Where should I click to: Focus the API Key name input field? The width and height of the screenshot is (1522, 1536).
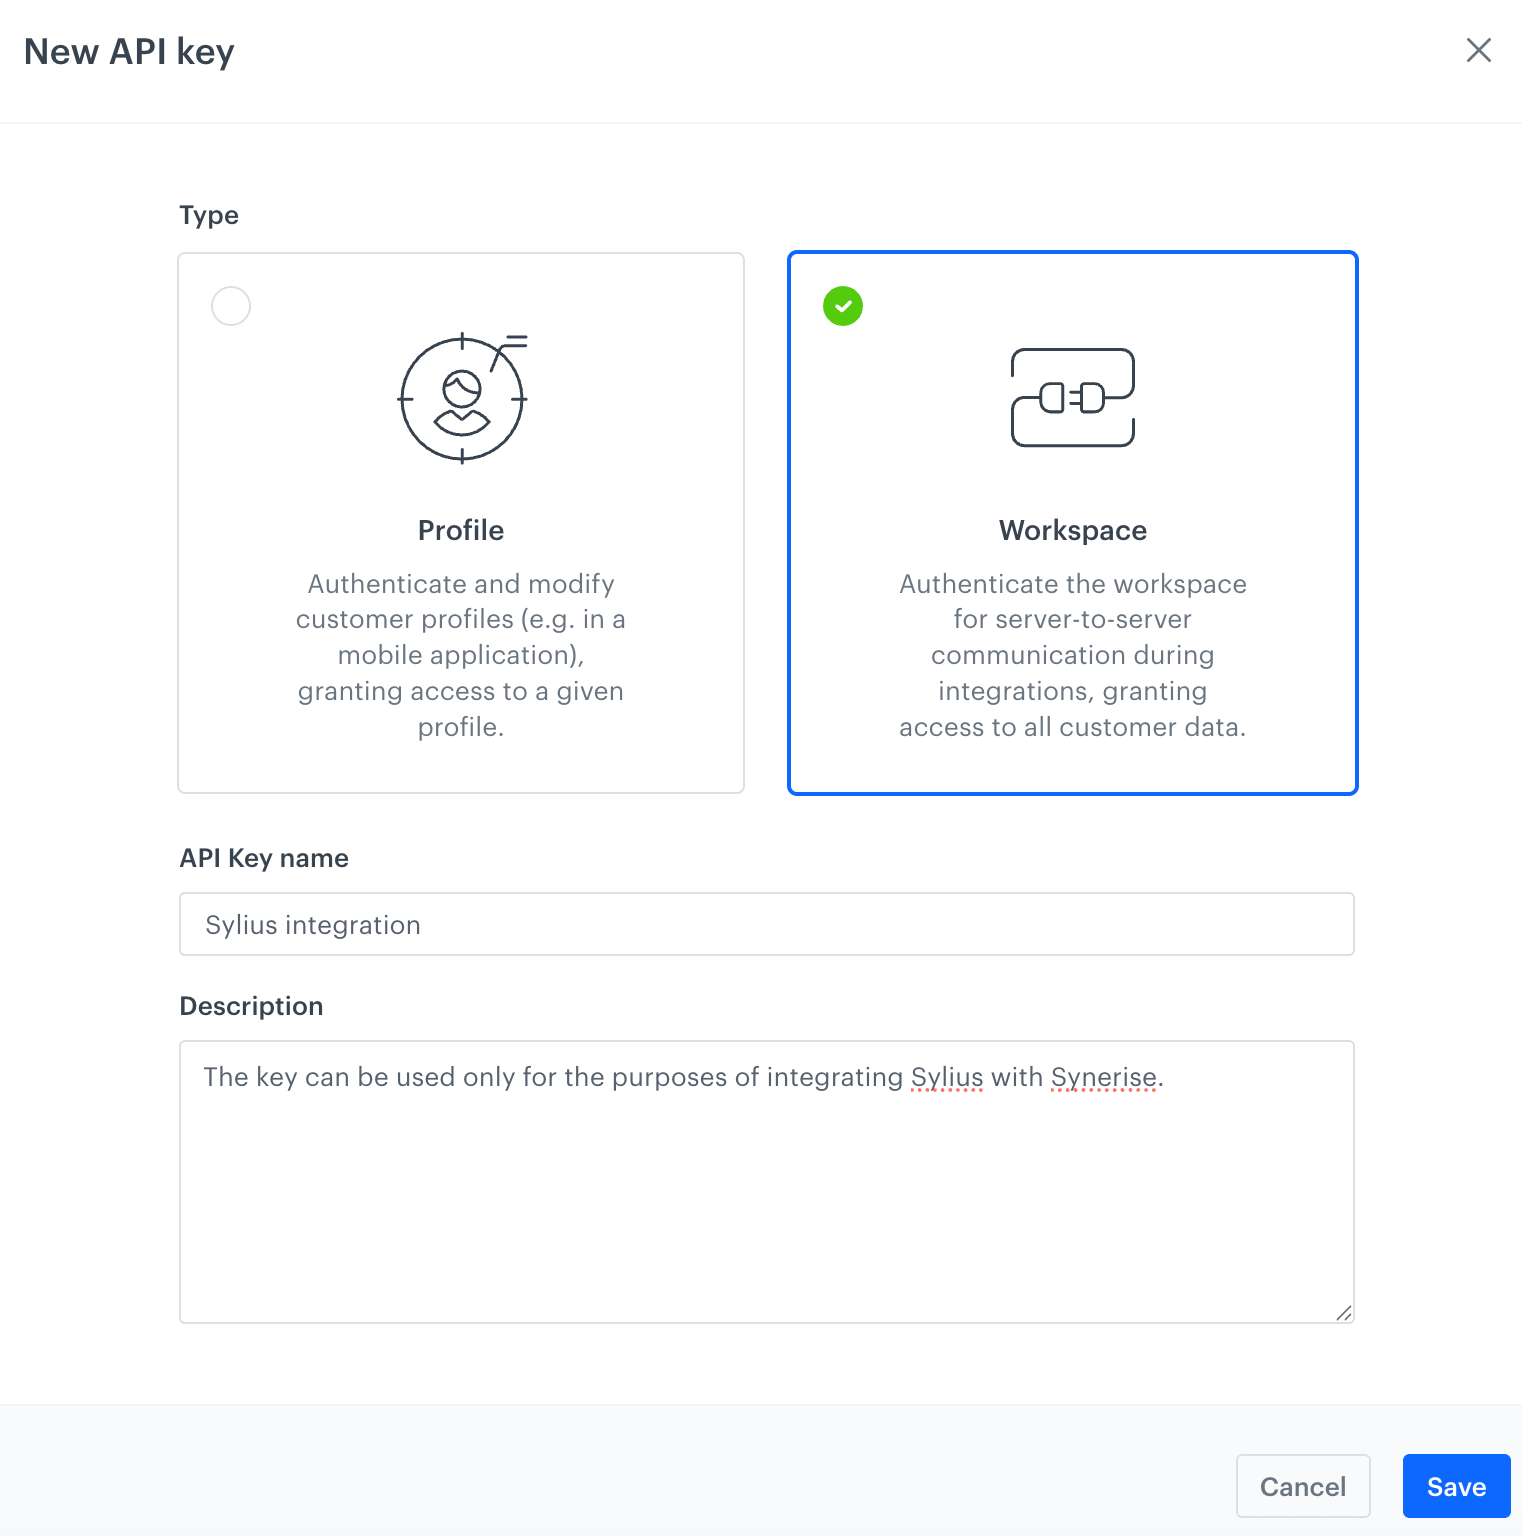766,924
